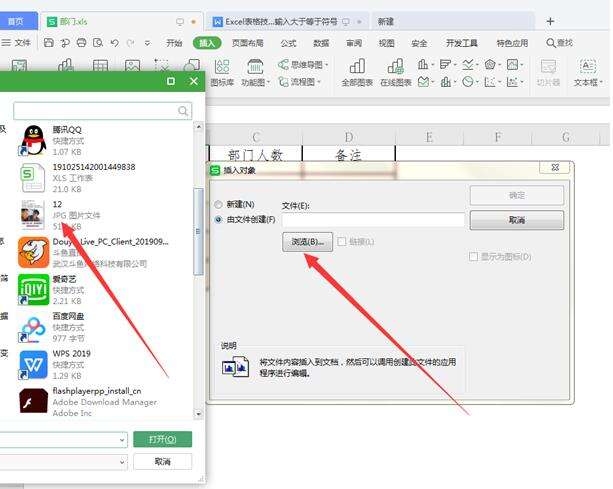Screen dimensions: 613x489
Task: Switch to the 开发工具 ribbon tab
Action: pos(462,43)
